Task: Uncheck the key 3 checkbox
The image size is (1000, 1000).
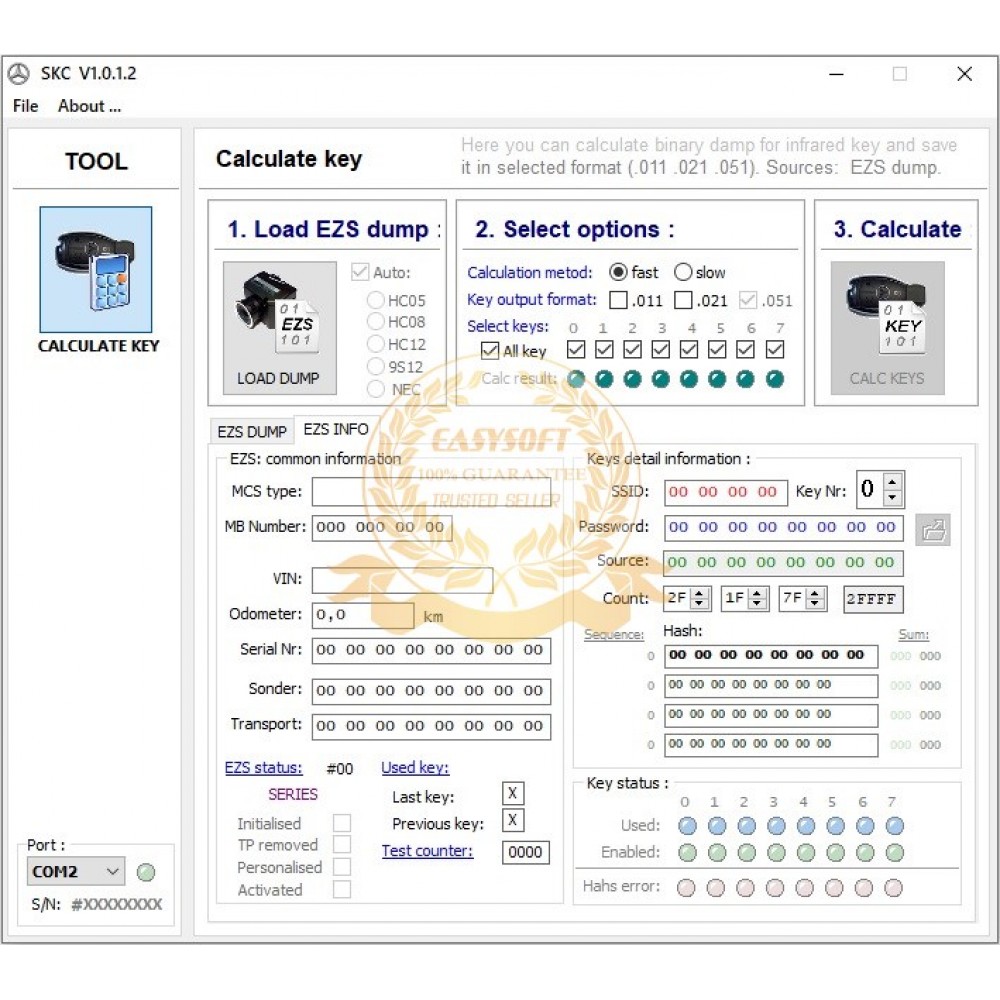Action: [x=661, y=349]
